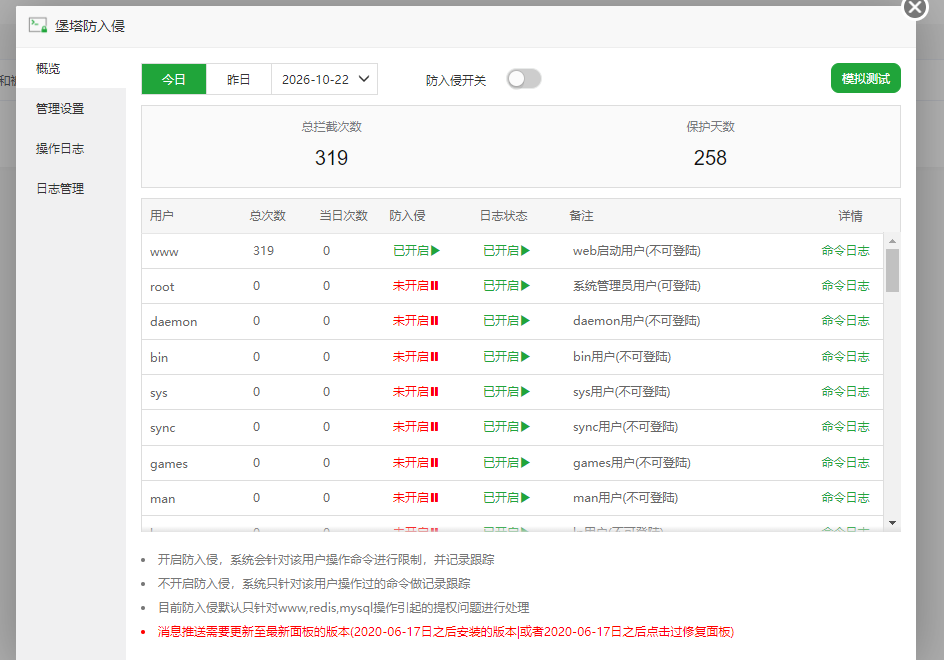Image resolution: width=944 pixels, height=660 pixels.
Task: Open 命令日志 for games user
Action: click(845, 462)
